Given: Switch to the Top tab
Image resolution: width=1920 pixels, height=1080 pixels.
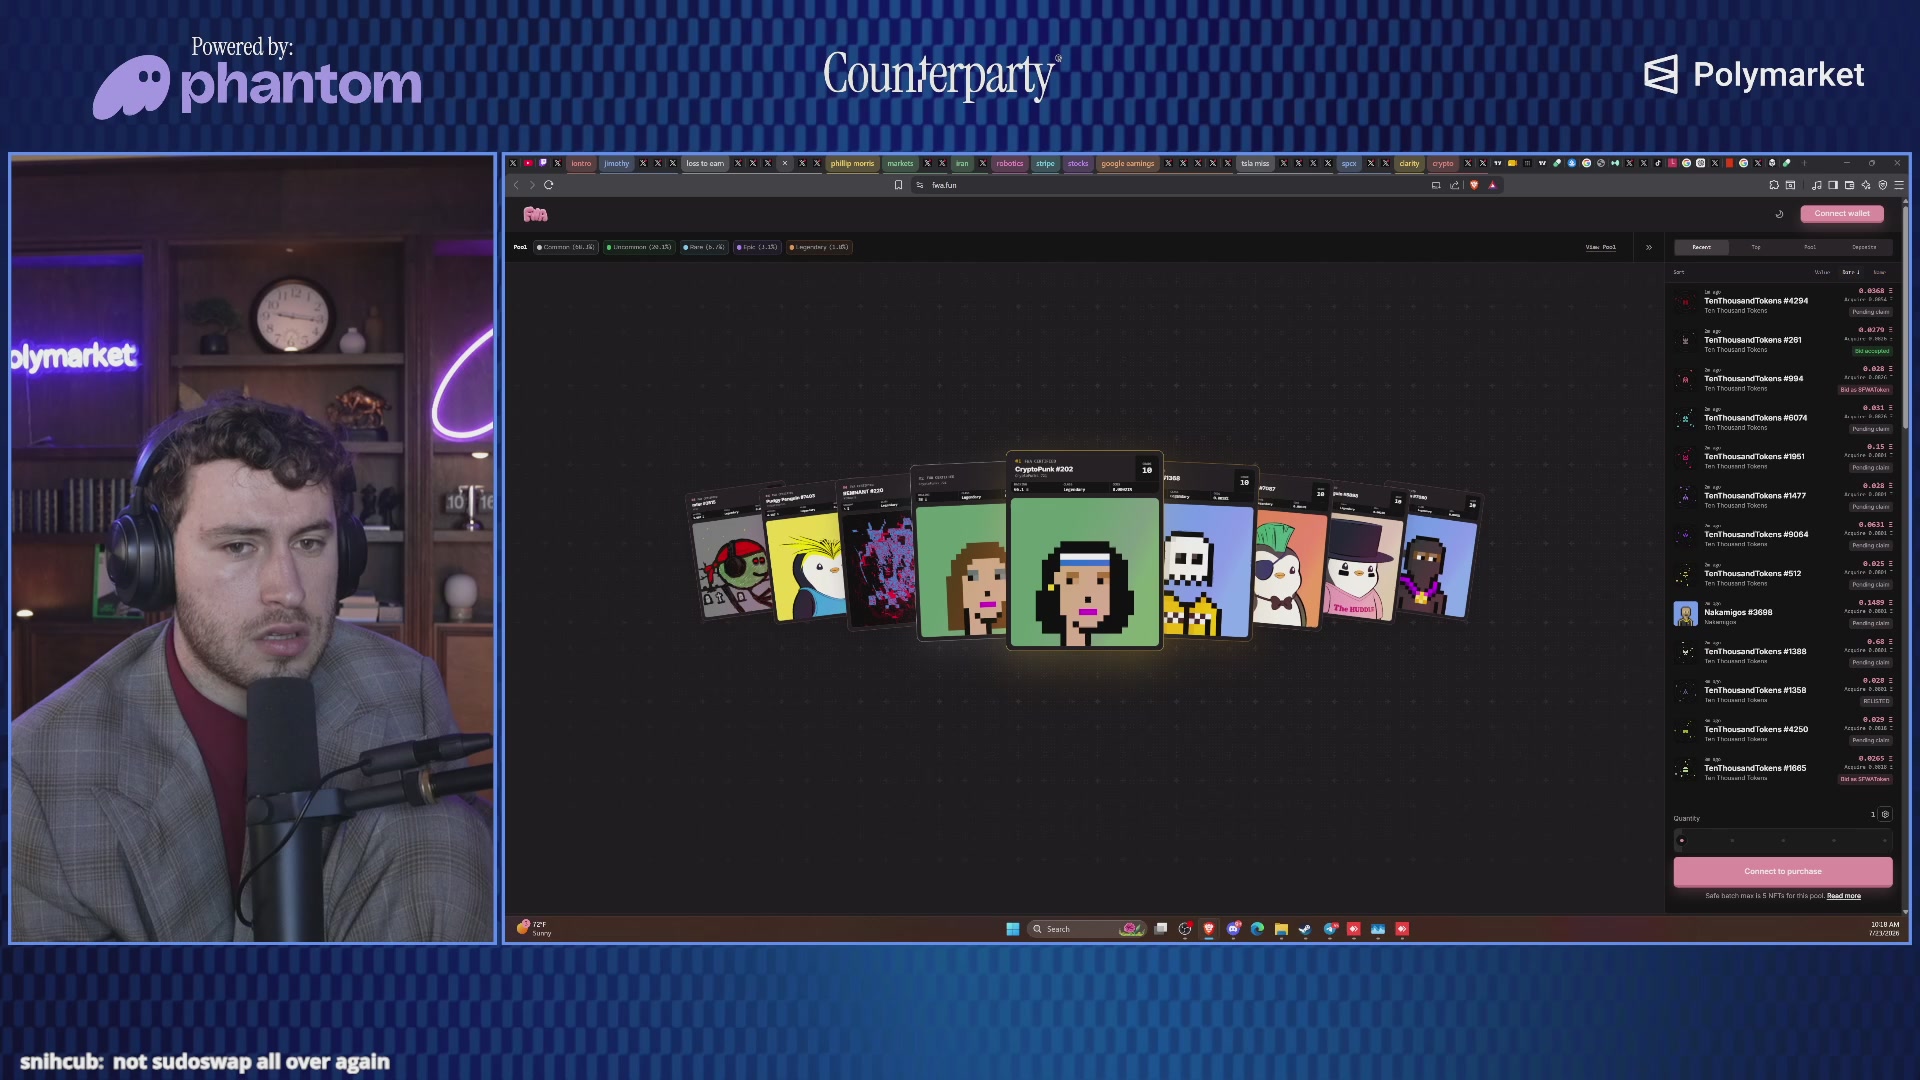Looking at the screenshot, I should (1756, 247).
